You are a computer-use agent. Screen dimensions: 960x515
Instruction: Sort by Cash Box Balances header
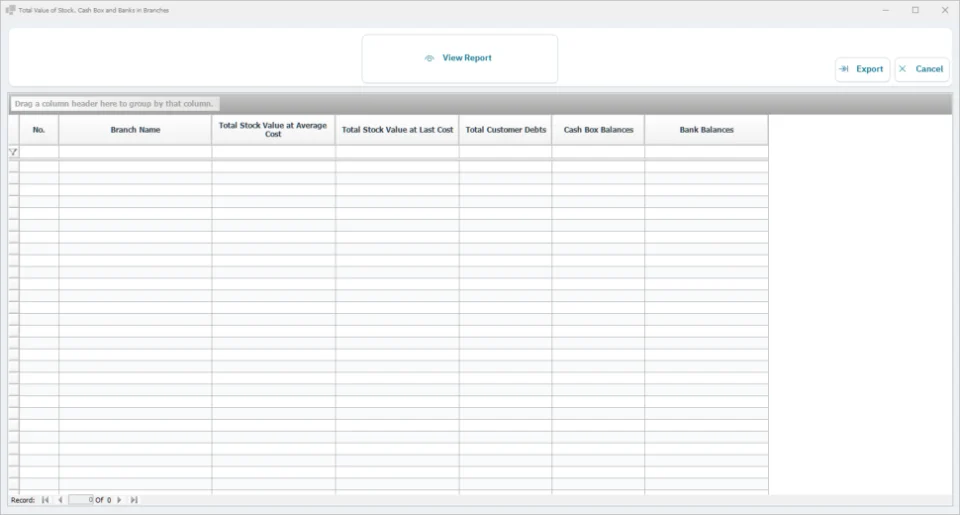point(598,130)
